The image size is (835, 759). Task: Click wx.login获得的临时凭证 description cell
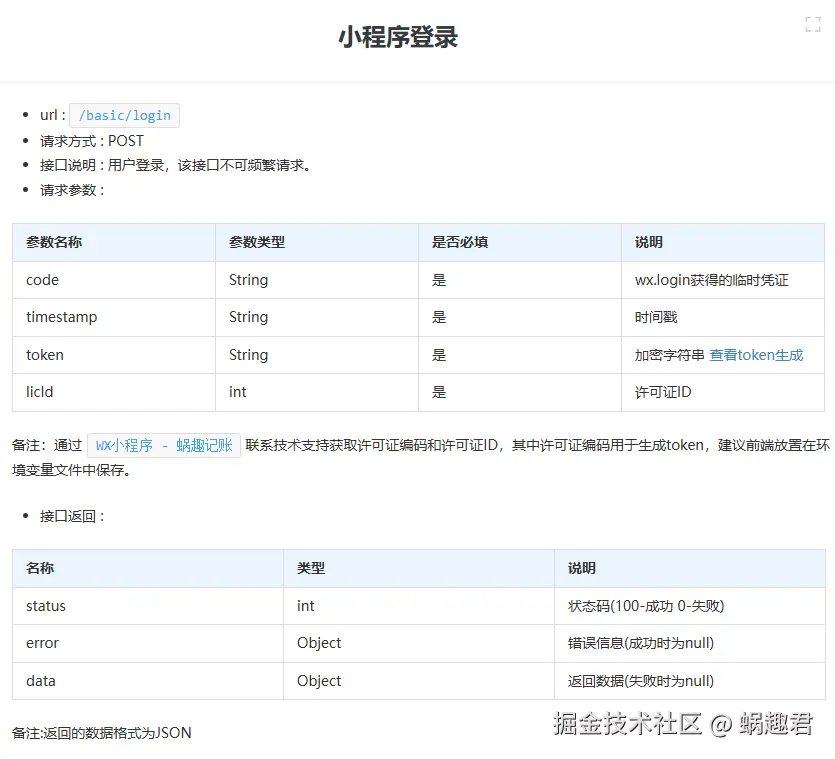coord(723,280)
